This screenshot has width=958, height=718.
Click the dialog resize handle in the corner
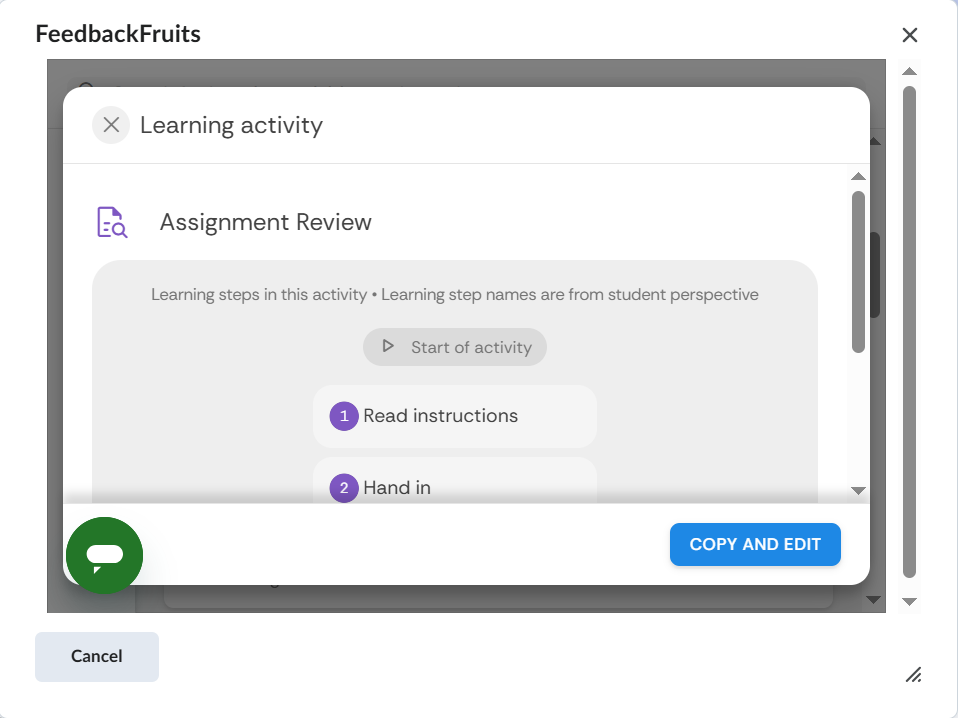coord(913,675)
